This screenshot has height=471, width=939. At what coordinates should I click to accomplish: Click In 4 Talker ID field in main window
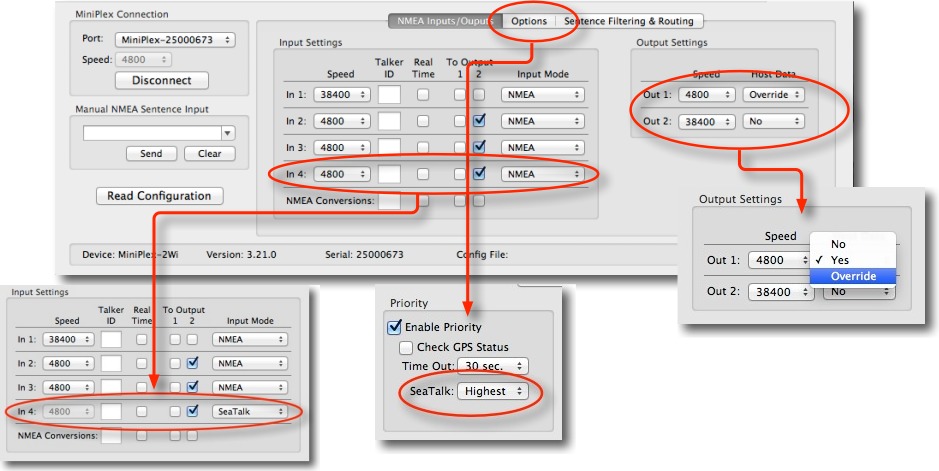(x=389, y=174)
